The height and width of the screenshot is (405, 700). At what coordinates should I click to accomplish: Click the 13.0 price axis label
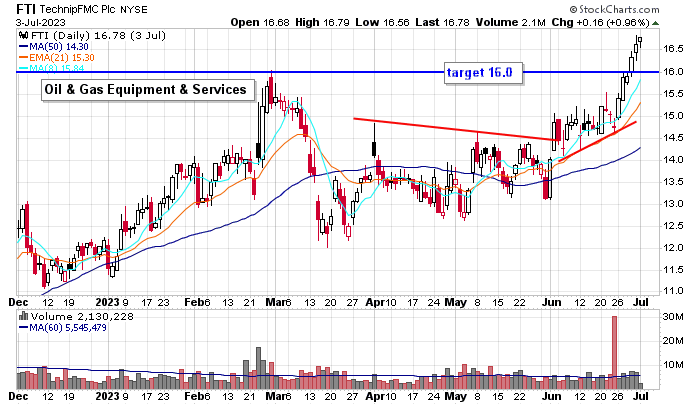point(673,204)
